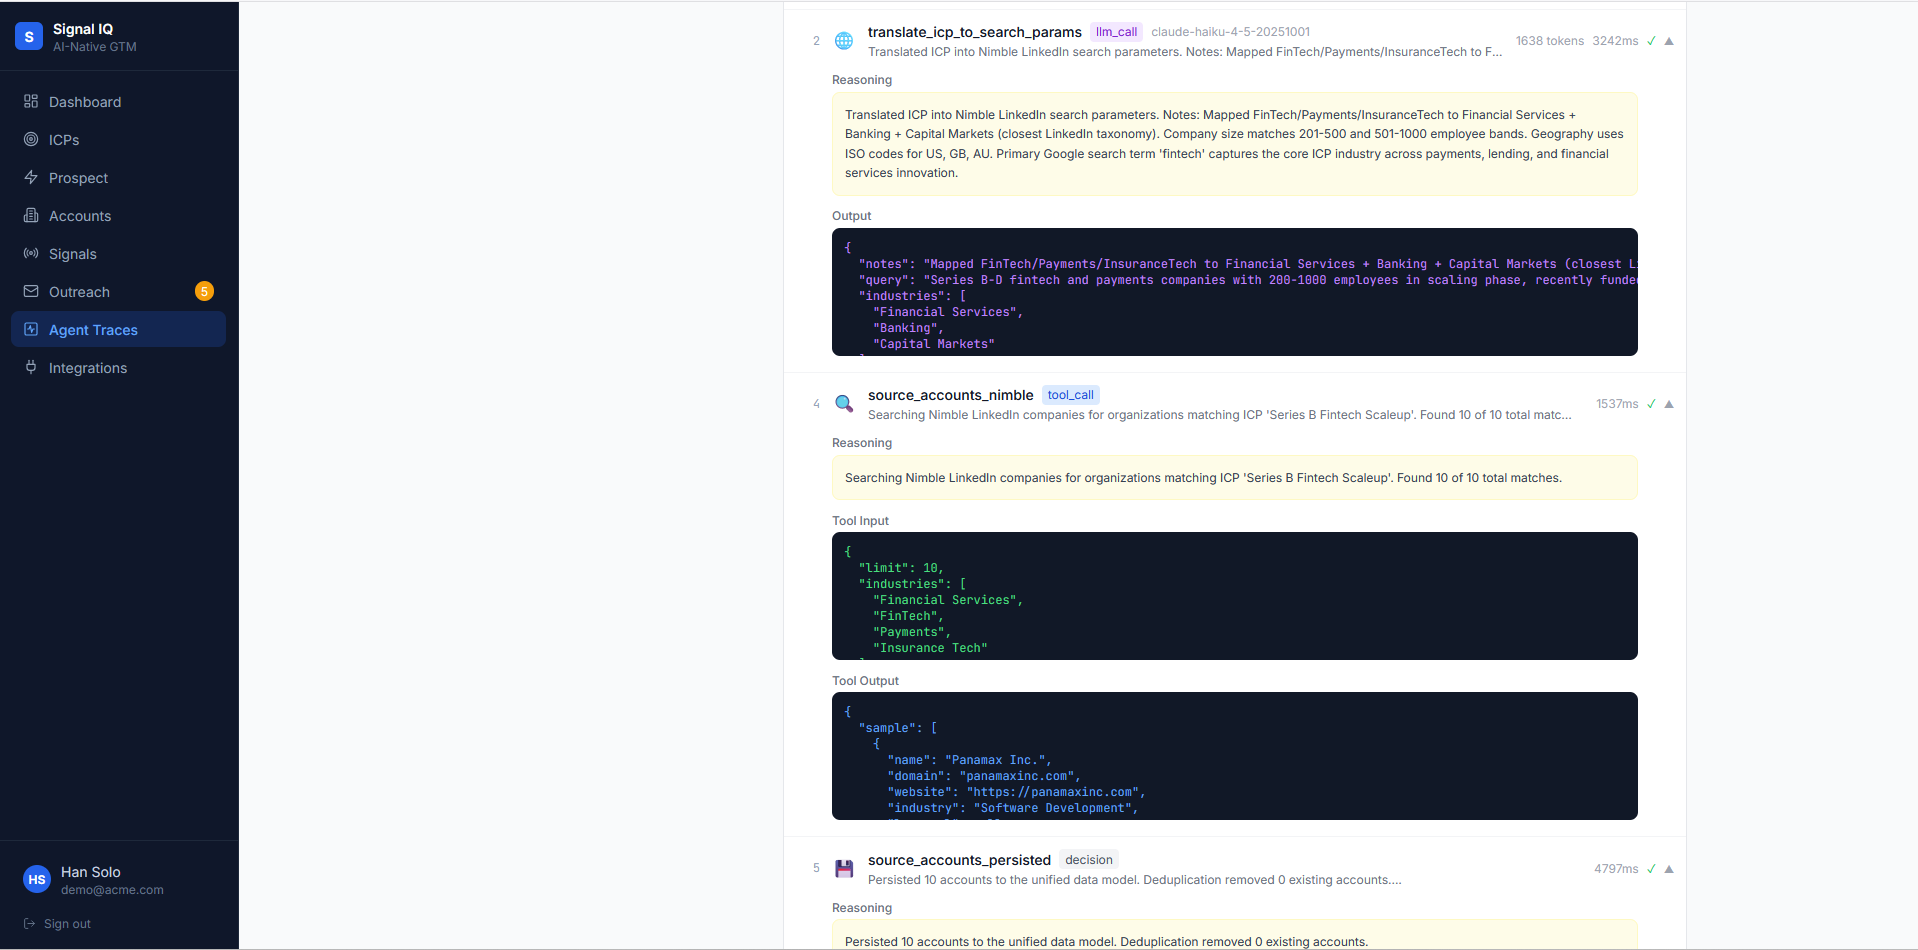Image resolution: width=1918 pixels, height=950 pixels.
Task: Click success checkmark on translate_icp_to_search_params row
Action: click(x=1651, y=41)
